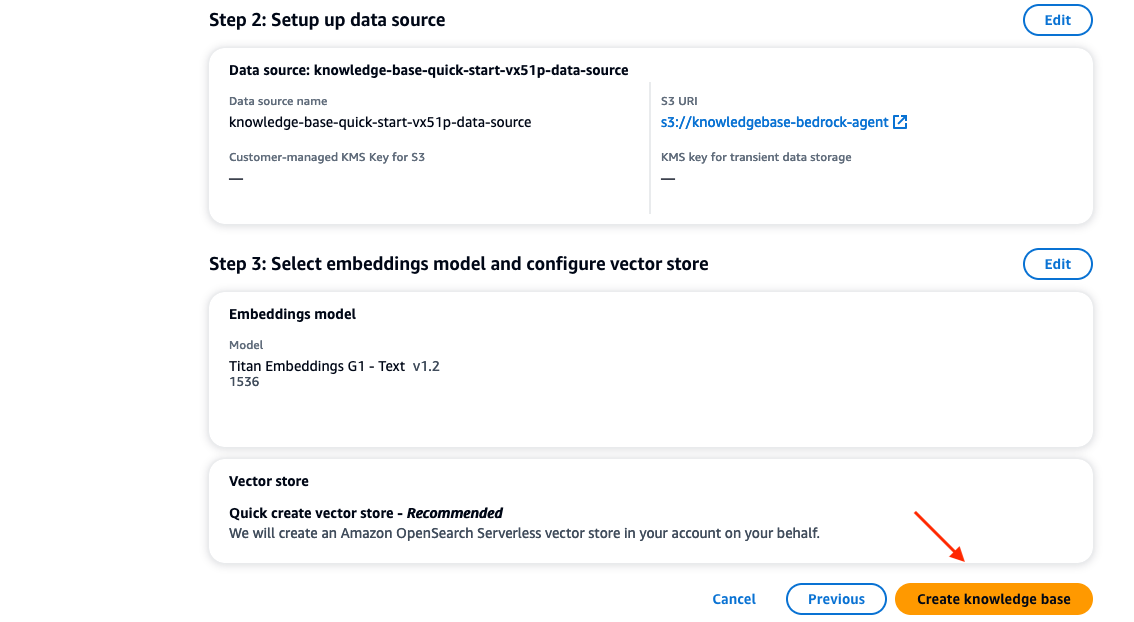The height and width of the screenshot is (622, 1134).
Task: Go back with the Previous button
Action: click(x=836, y=599)
